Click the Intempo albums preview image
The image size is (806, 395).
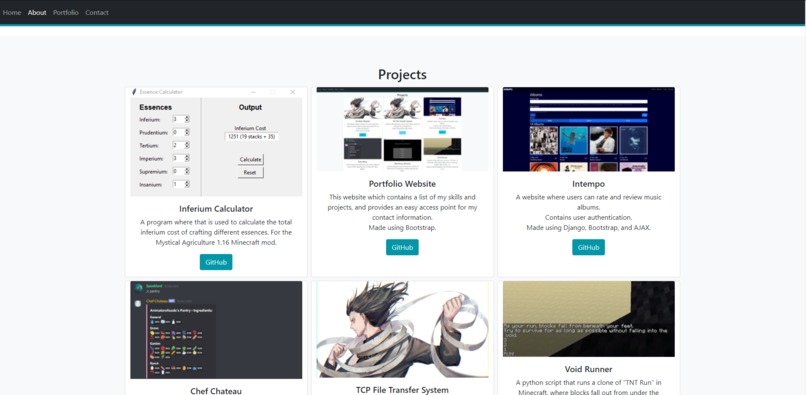click(588, 129)
